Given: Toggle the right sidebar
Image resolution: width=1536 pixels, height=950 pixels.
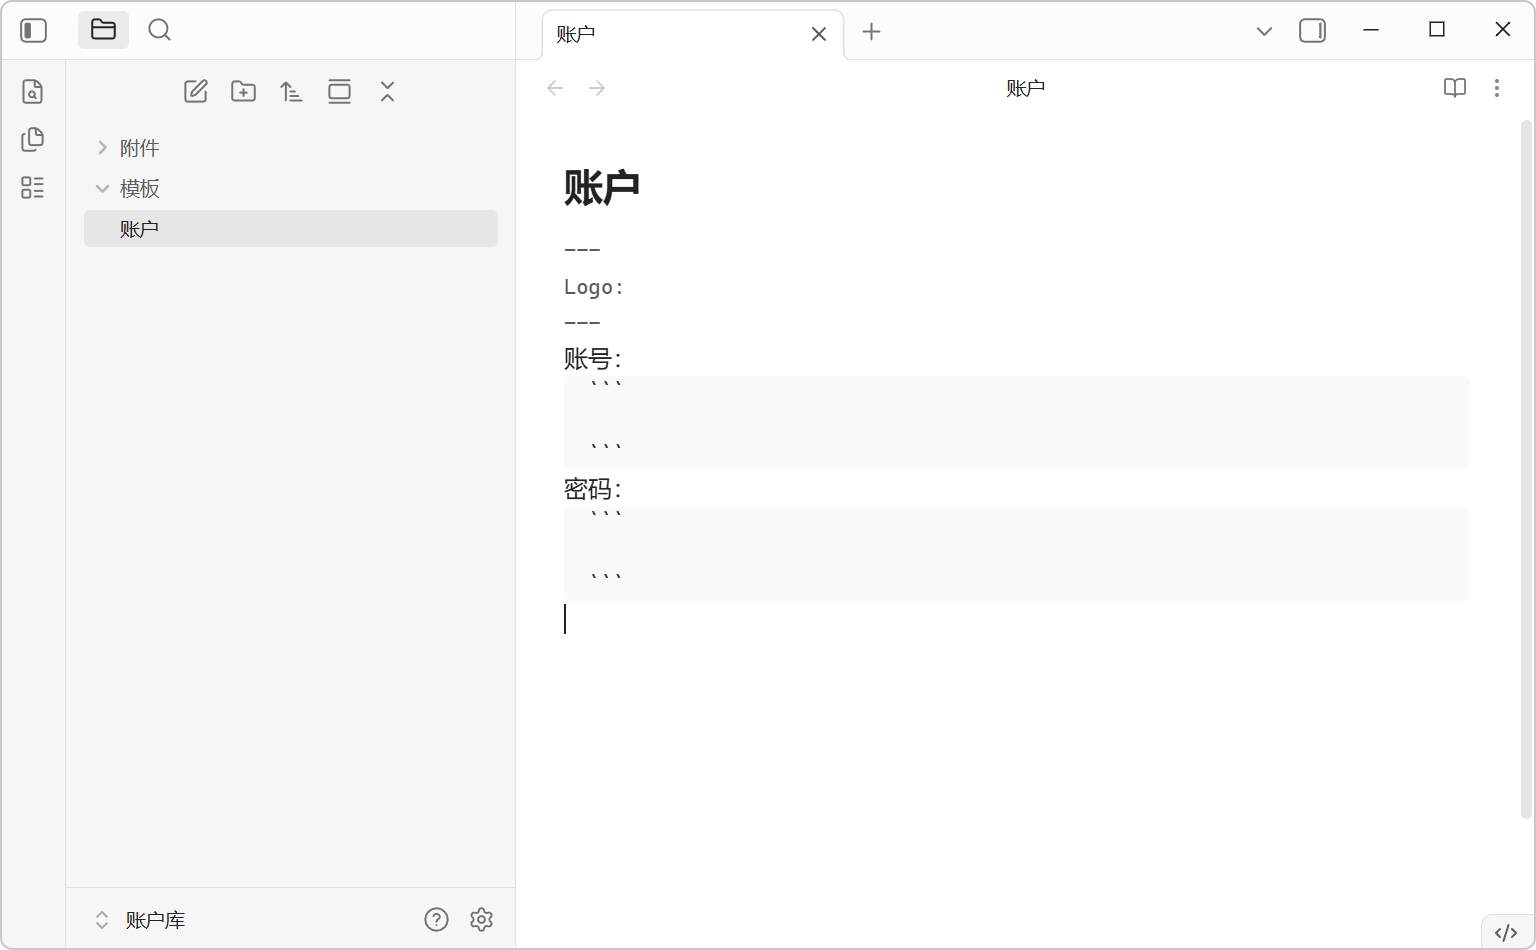Looking at the screenshot, I should (x=1312, y=31).
